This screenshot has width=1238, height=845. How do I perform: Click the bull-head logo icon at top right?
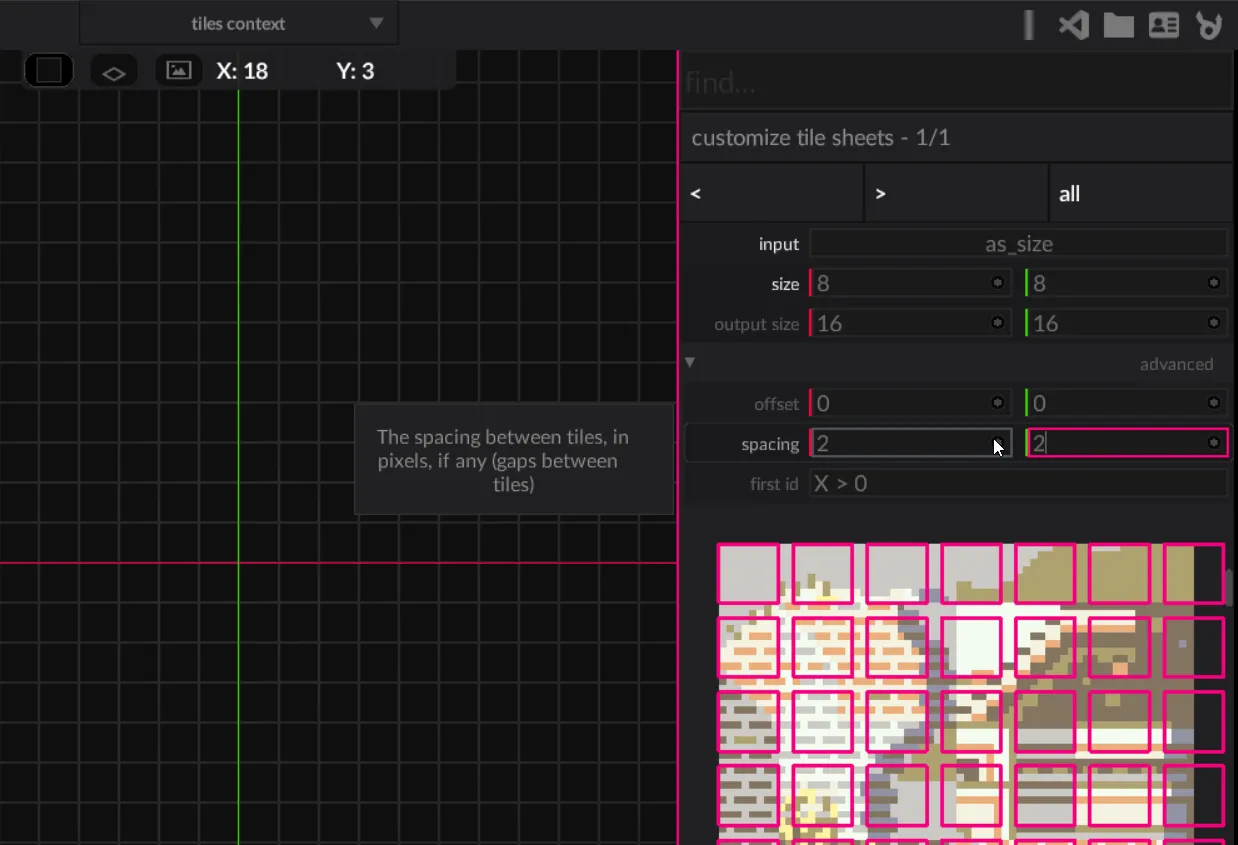[1209, 25]
